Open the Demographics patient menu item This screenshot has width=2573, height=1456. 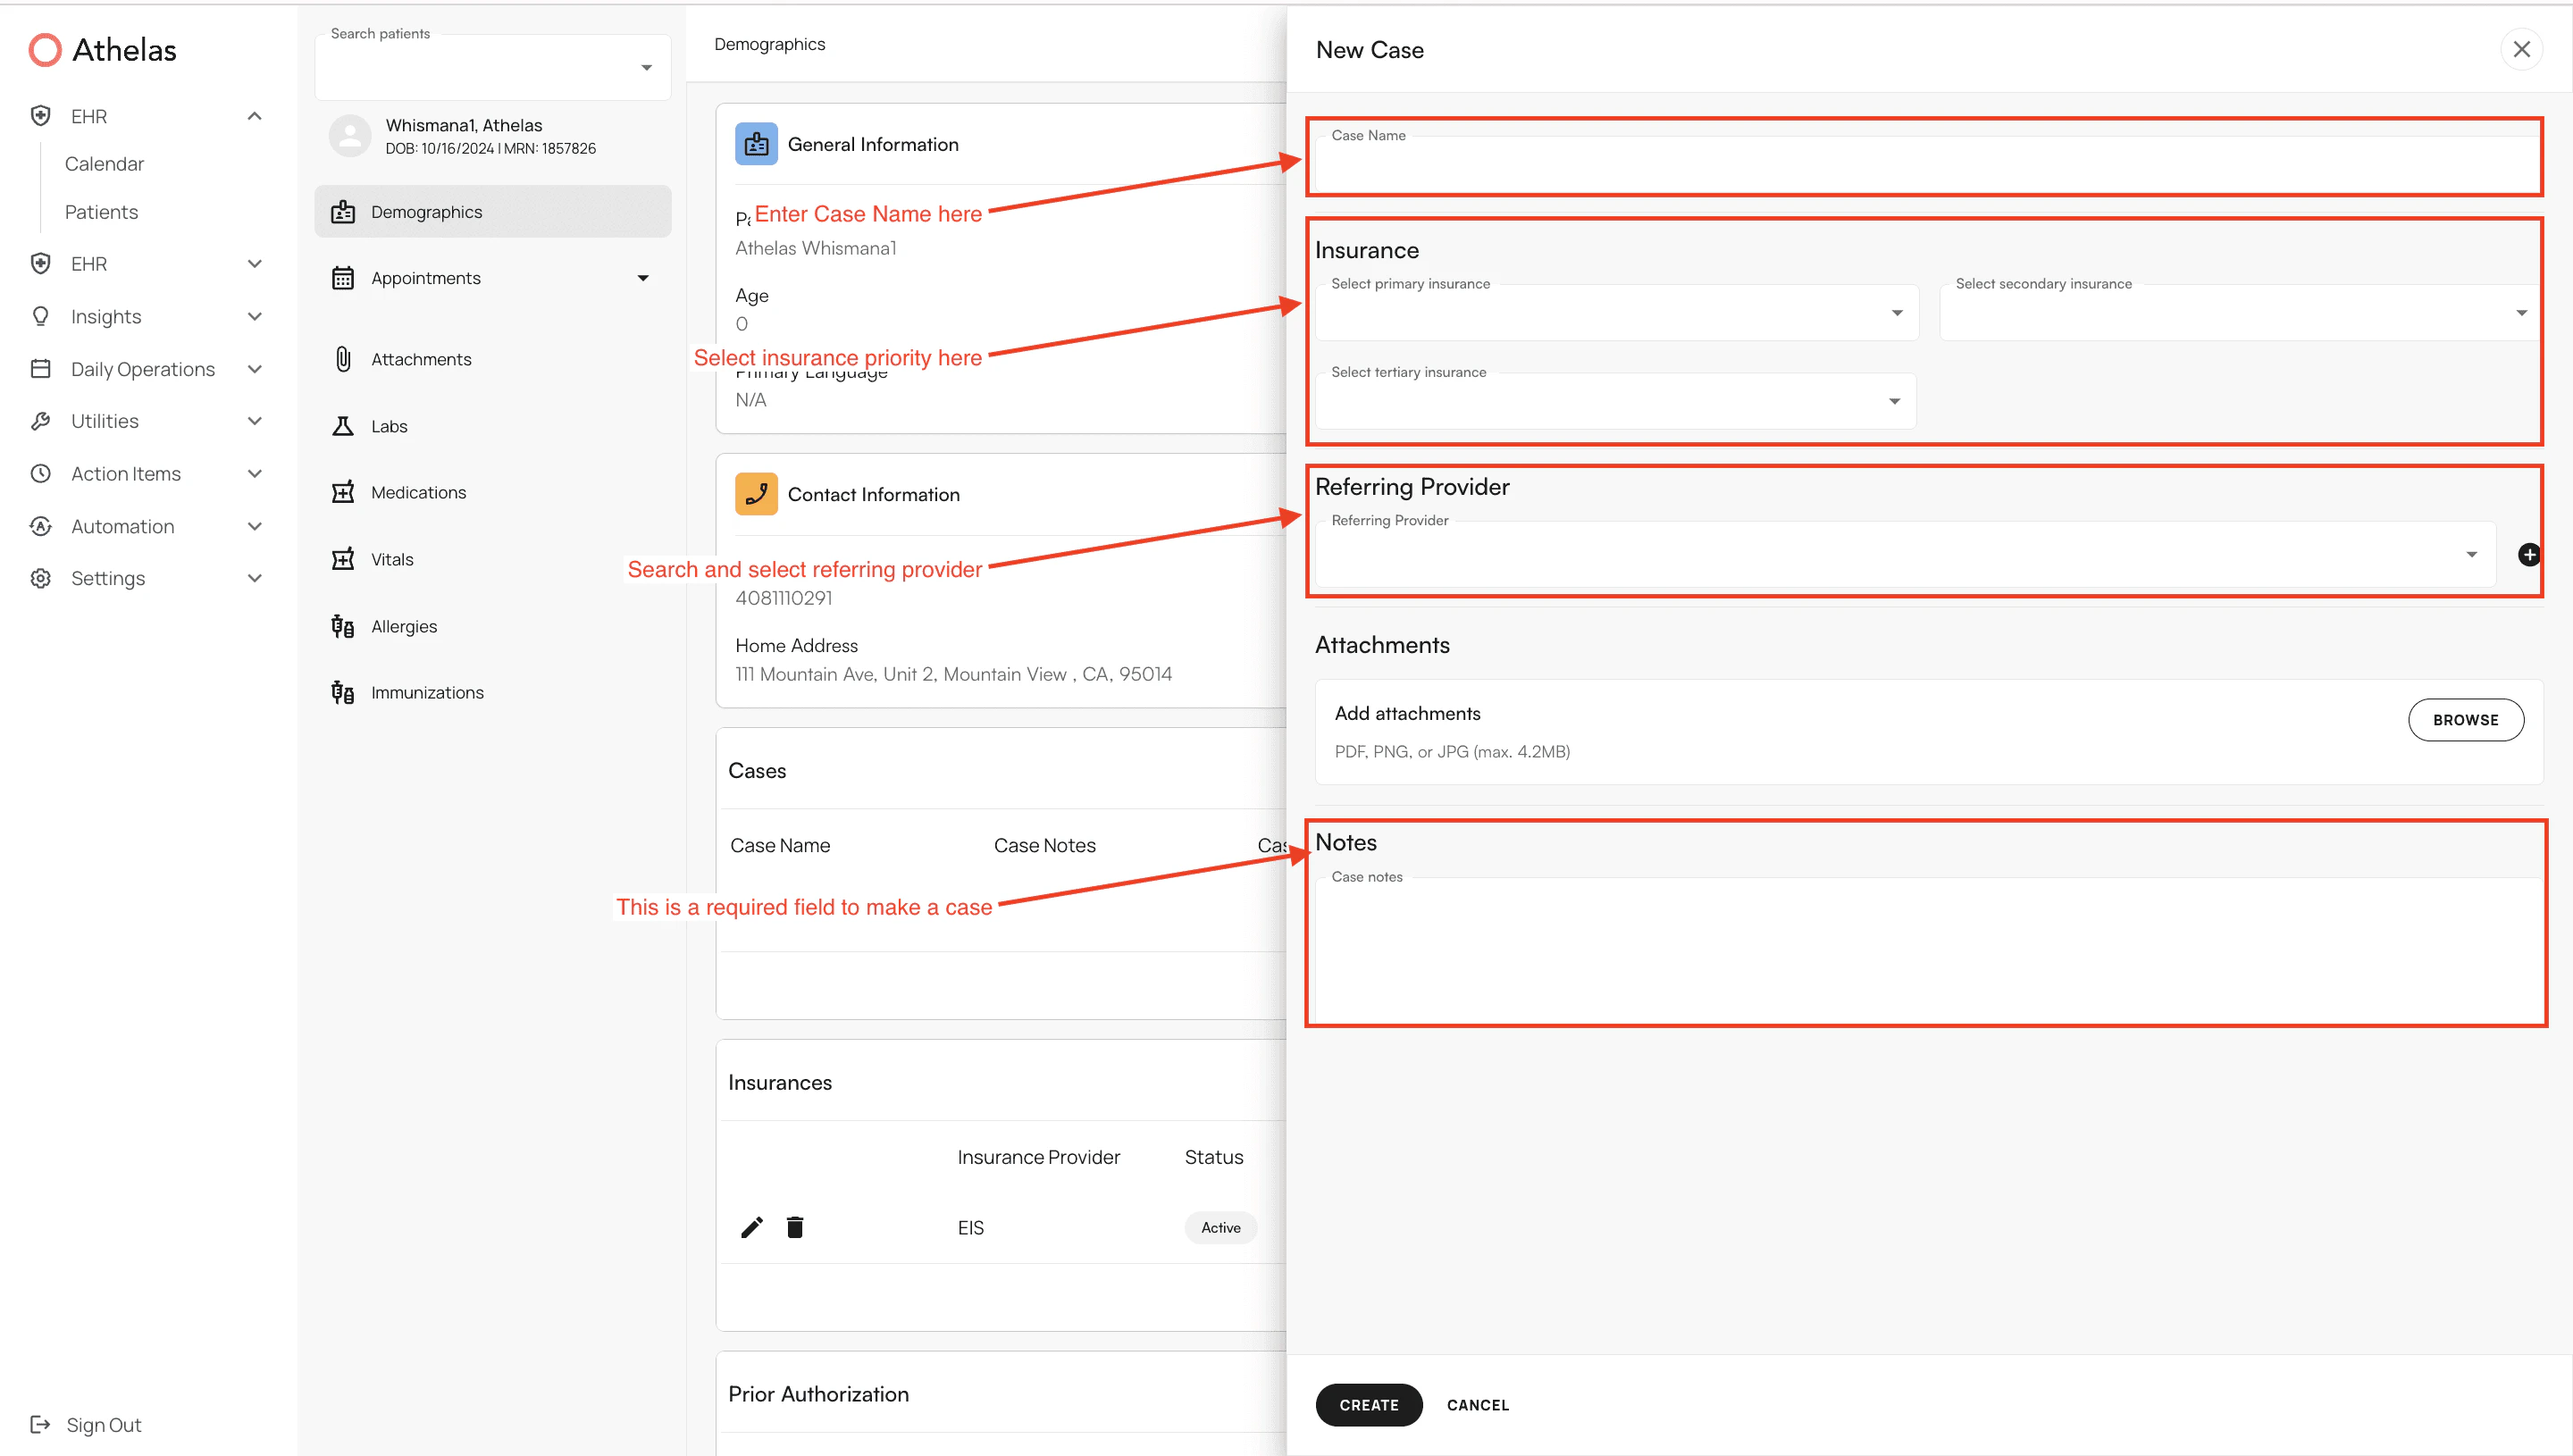click(x=493, y=212)
